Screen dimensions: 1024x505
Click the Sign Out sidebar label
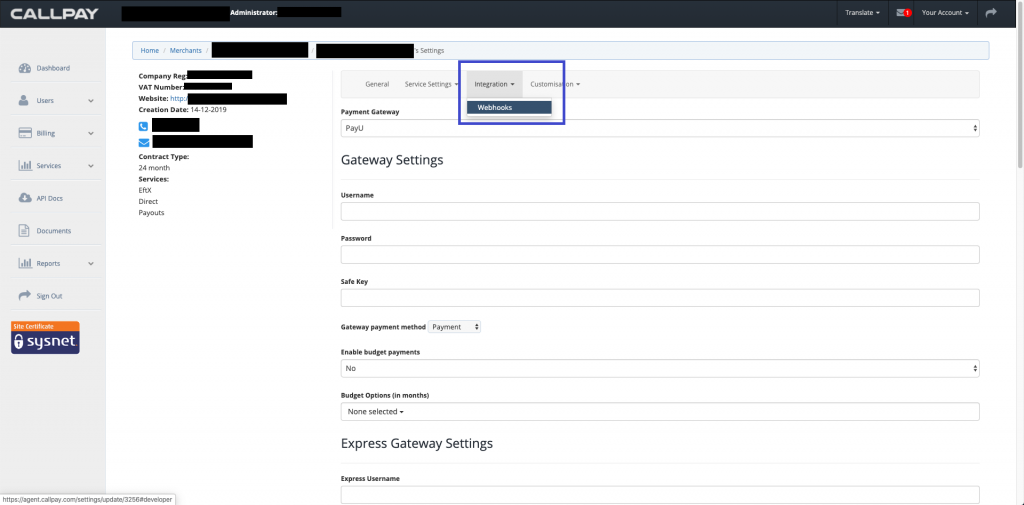[x=49, y=296]
